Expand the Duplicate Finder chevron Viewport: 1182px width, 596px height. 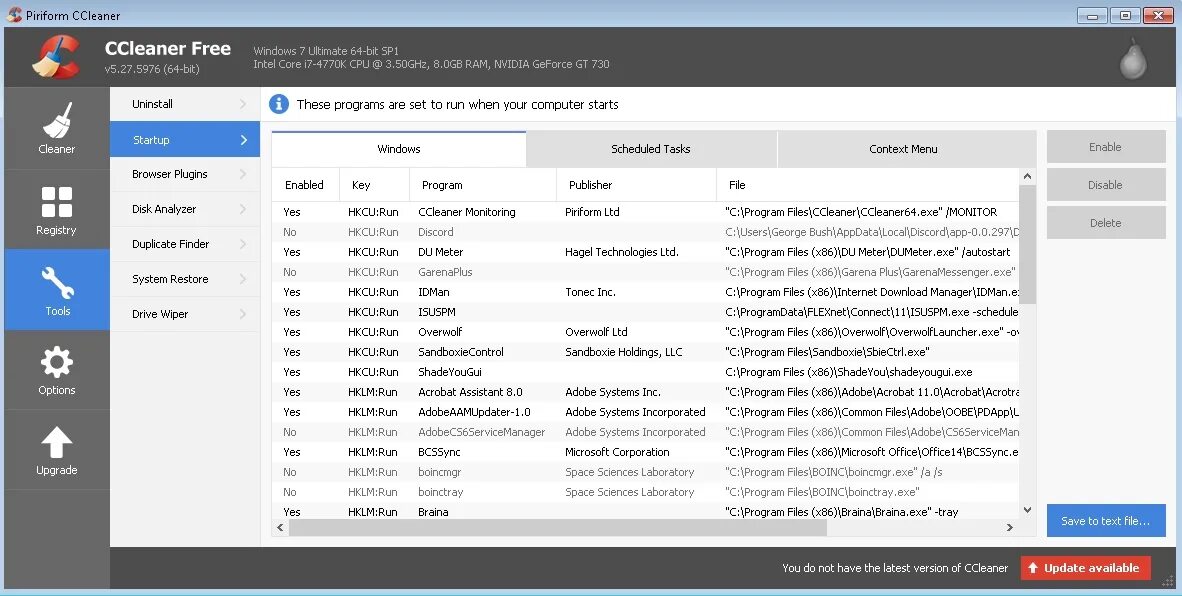click(243, 244)
